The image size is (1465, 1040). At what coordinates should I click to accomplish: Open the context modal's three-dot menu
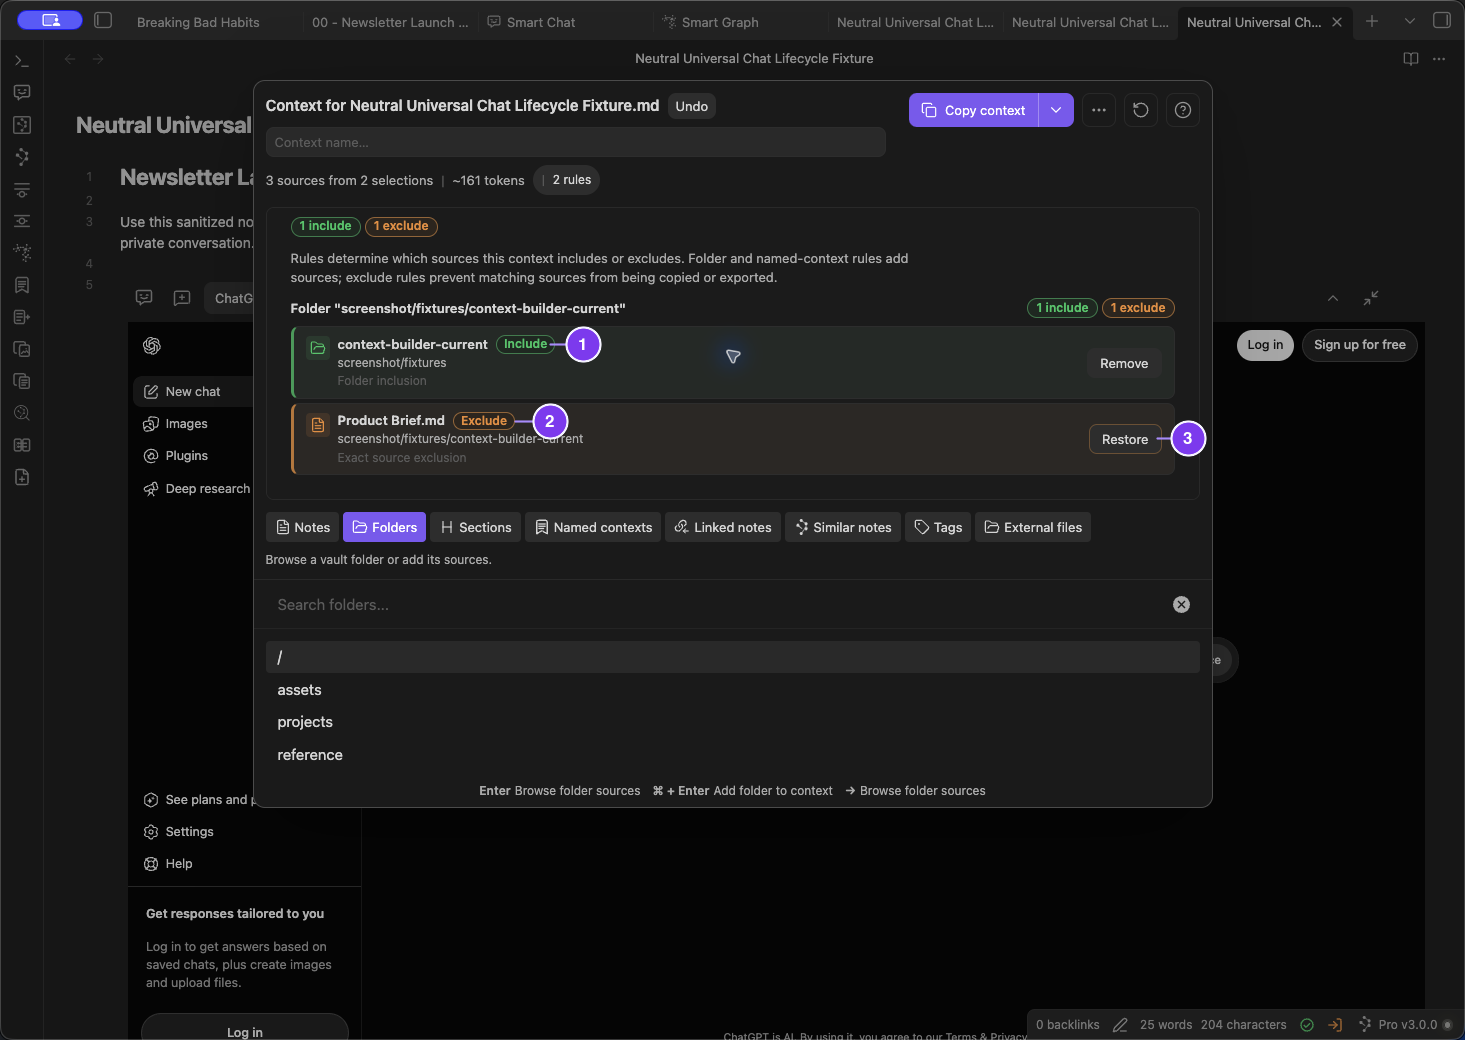click(x=1099, y=110)
